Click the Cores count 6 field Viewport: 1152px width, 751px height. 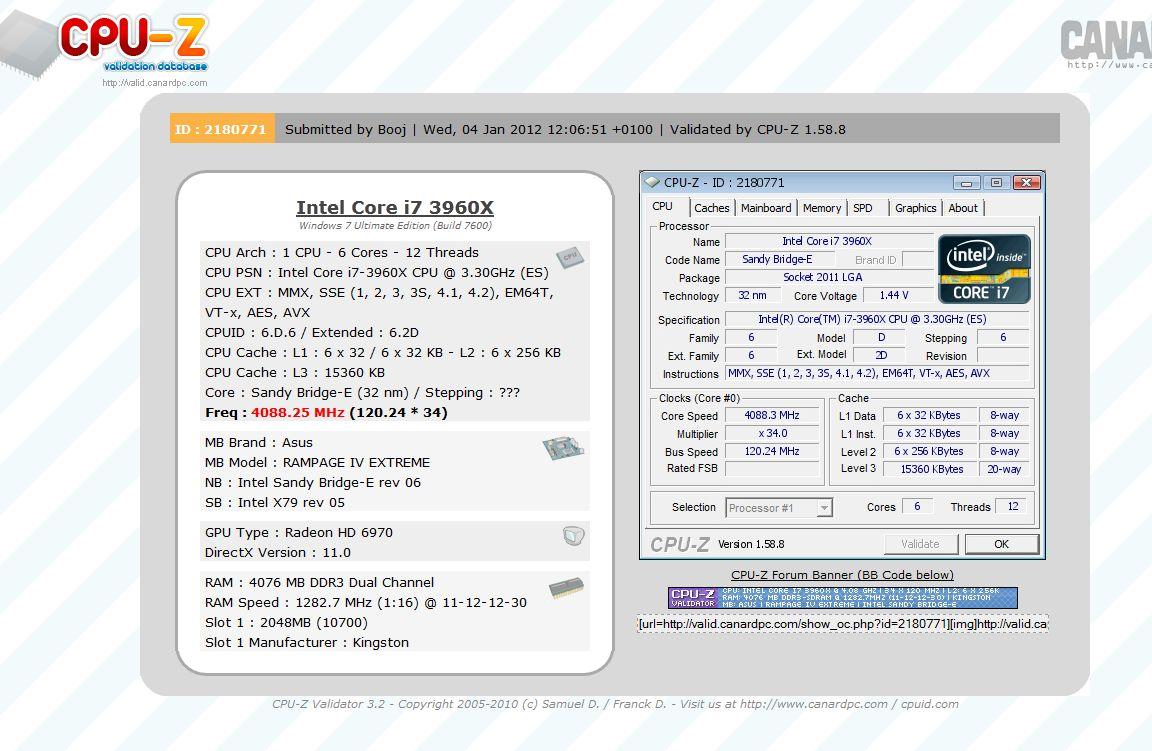tap(917, 506)
